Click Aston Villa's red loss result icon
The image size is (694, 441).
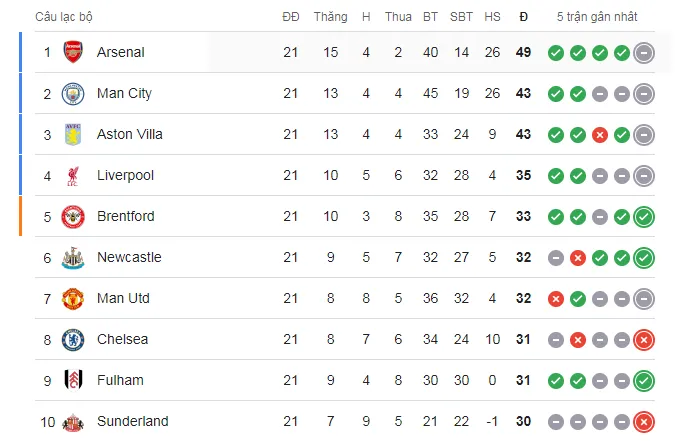pos(600,134)
